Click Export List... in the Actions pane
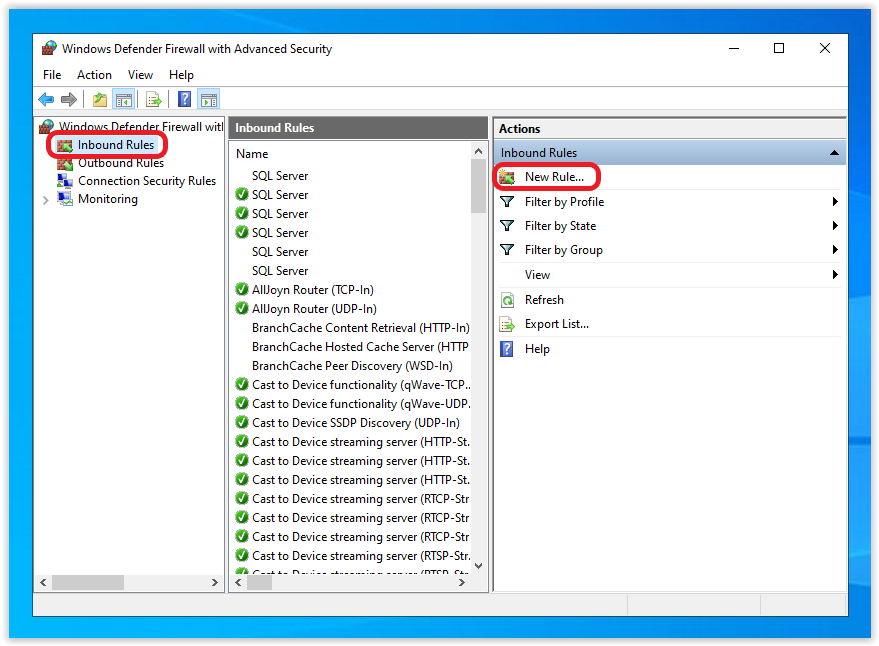 point(556,324)
